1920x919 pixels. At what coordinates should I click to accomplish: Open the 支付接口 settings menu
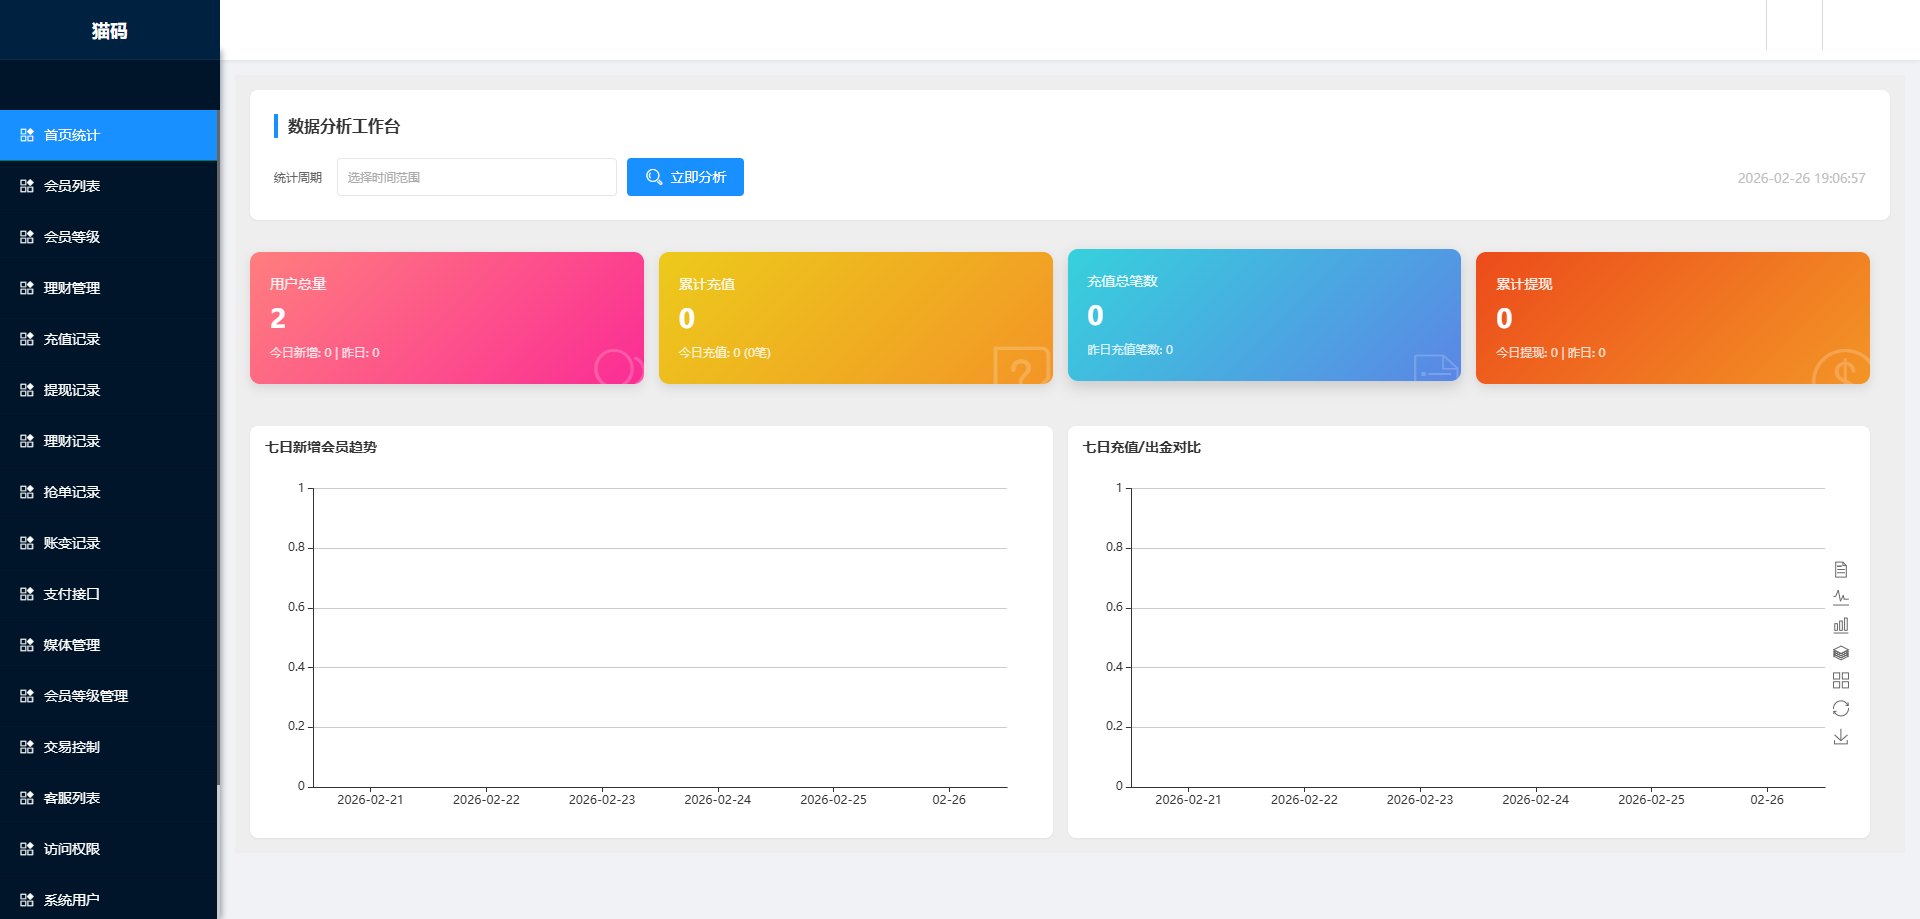[72, 594]
